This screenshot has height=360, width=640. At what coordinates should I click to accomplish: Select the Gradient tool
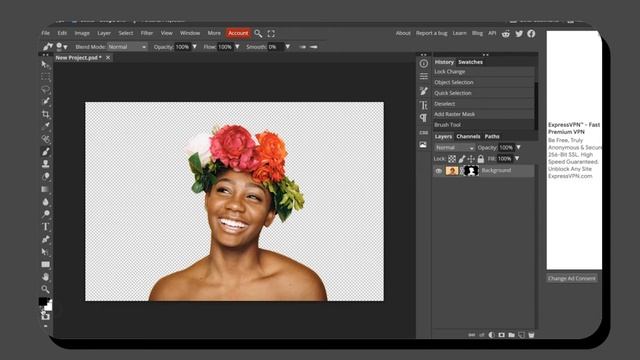[x=45, y=189]
